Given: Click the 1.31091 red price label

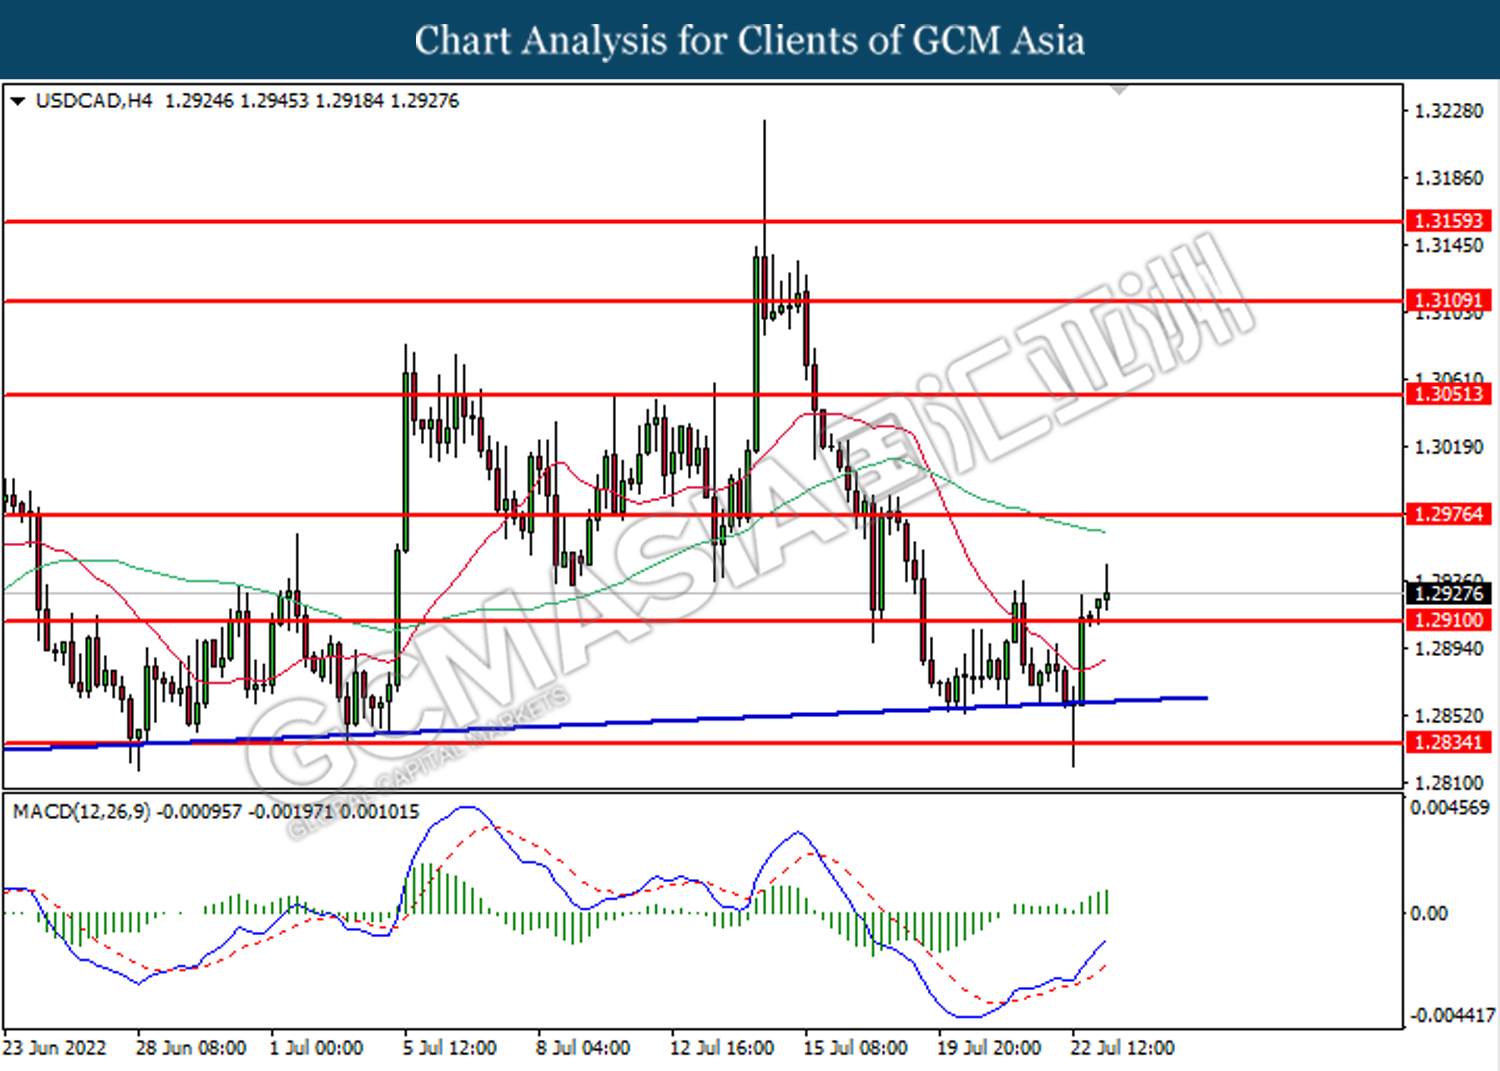Looking at the screenshot, I should point(1449,300).
